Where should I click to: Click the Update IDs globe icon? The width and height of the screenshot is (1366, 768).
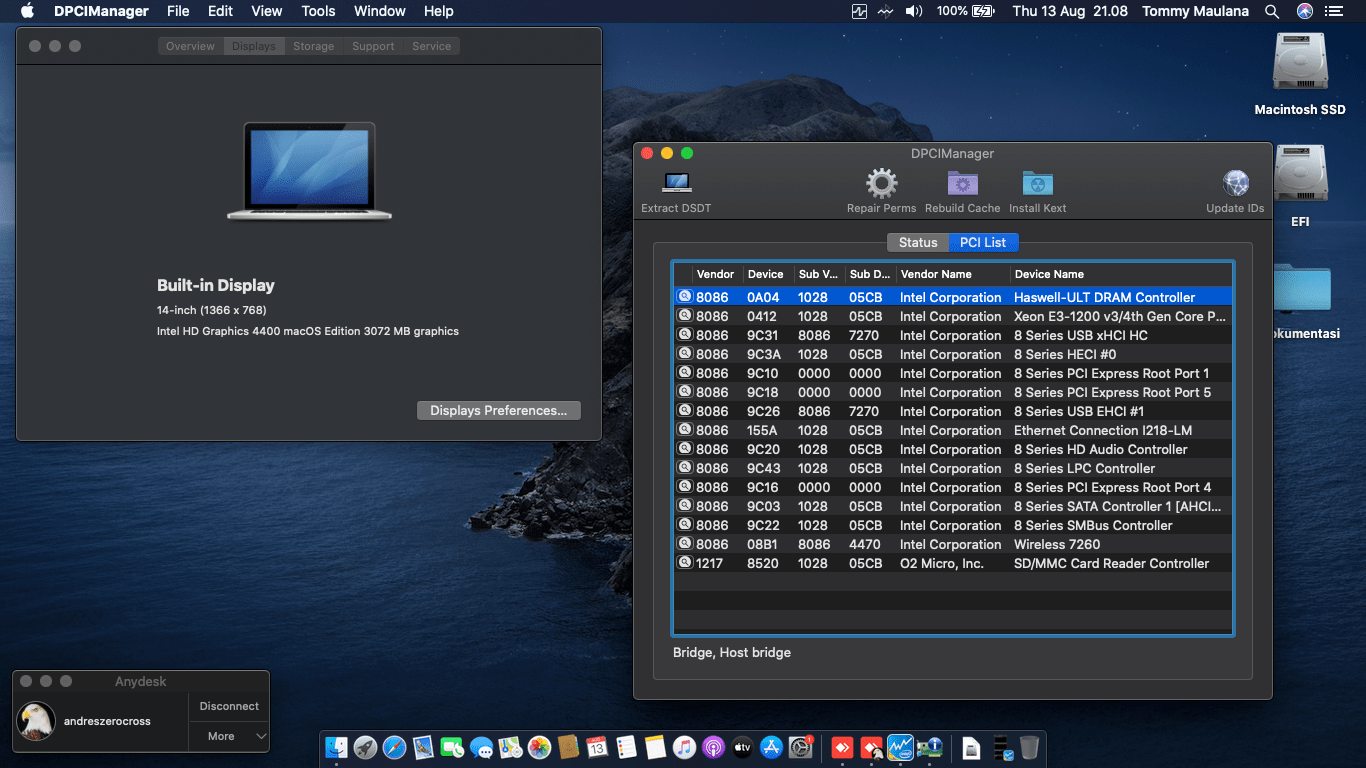click(1235, 184)
